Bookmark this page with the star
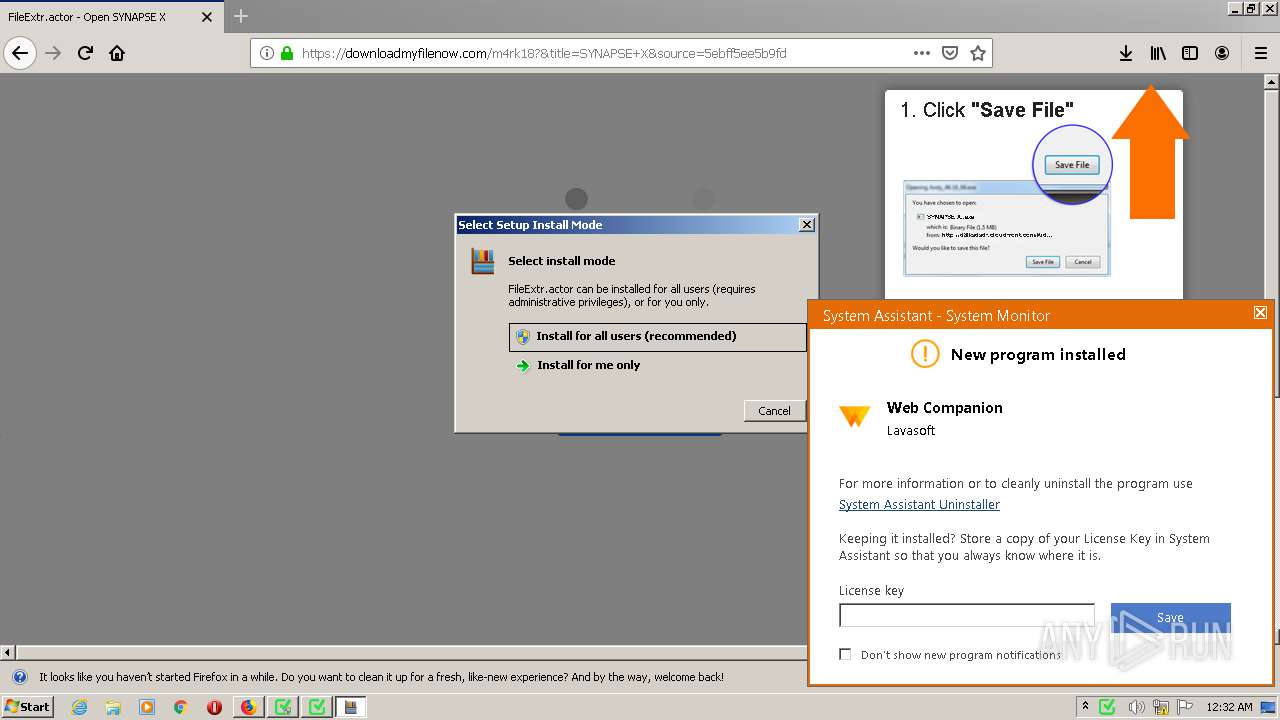This screenshot has width=1280, height=720. pyautogui.click(x=978, y=53)
